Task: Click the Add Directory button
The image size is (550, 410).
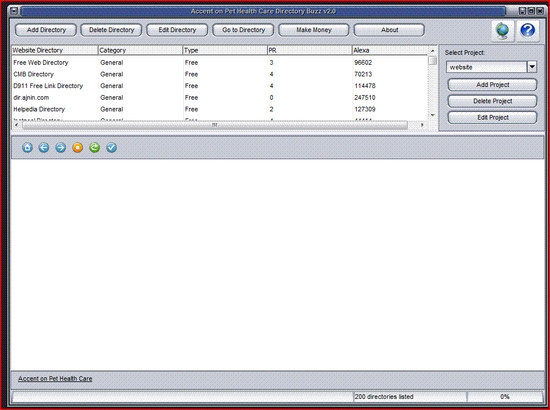Action: pos(46,30)
